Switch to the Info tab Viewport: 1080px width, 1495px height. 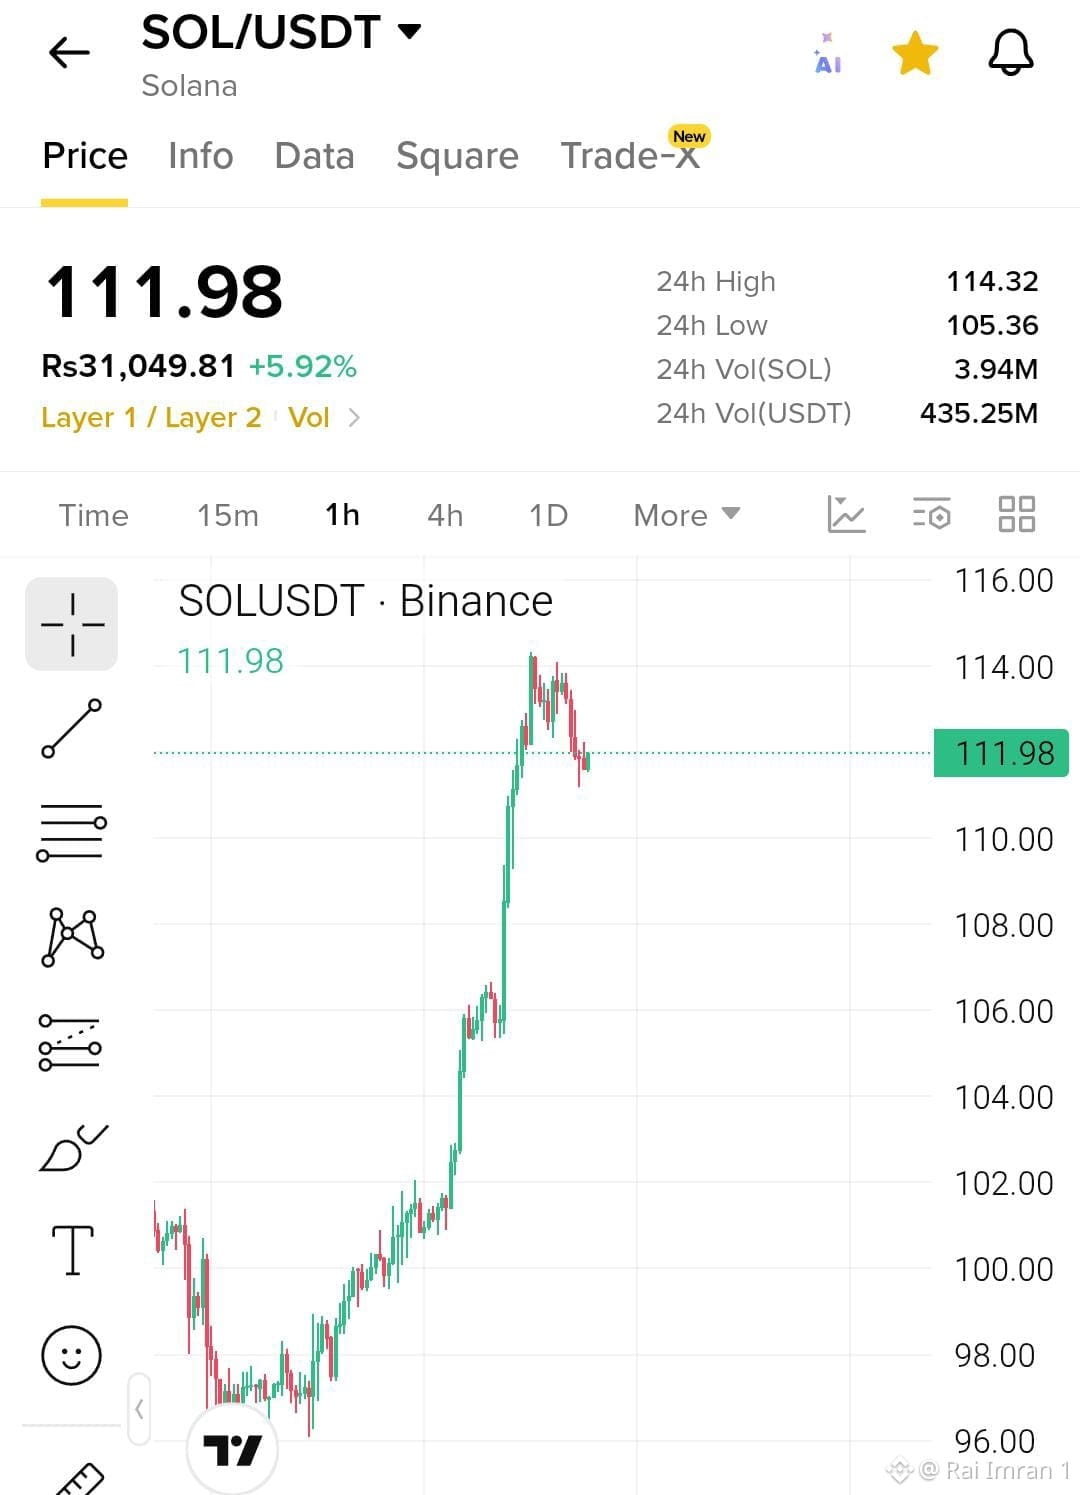(x=201, y=156)
